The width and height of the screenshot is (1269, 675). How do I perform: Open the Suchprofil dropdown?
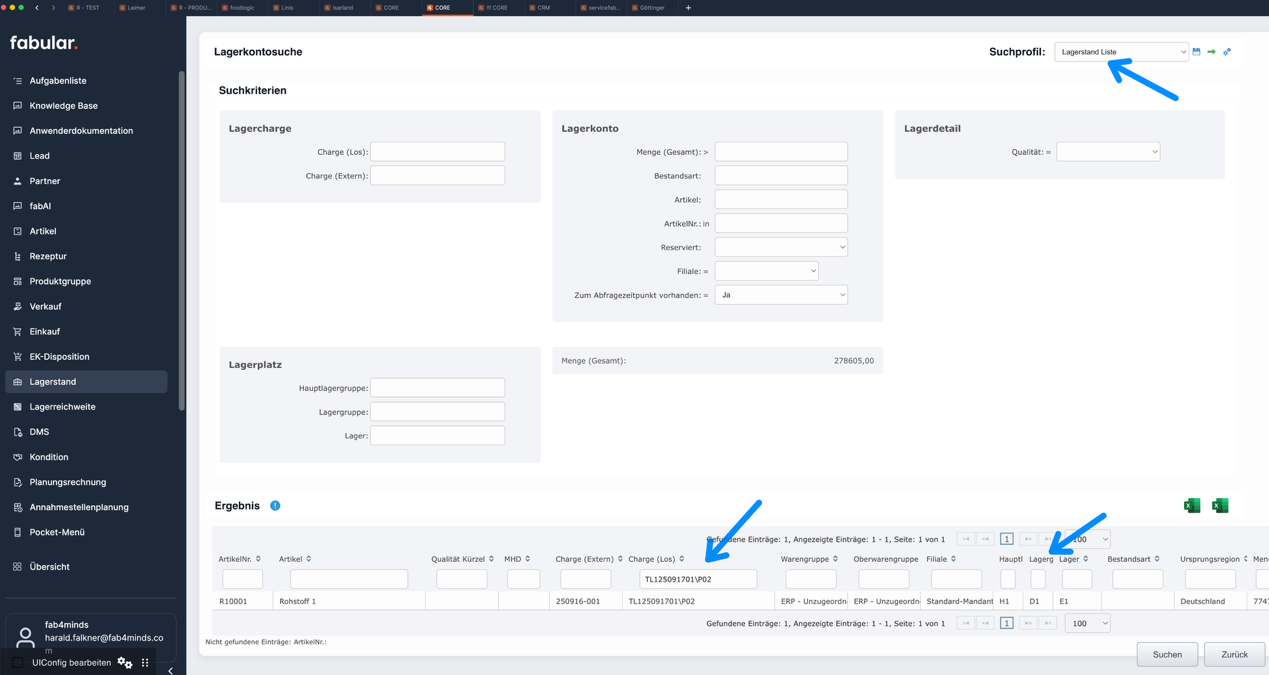(1121, 52)
